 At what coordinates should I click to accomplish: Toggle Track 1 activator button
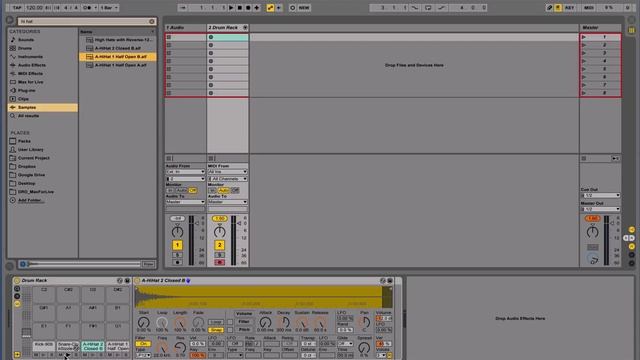[x=177, y=245]
